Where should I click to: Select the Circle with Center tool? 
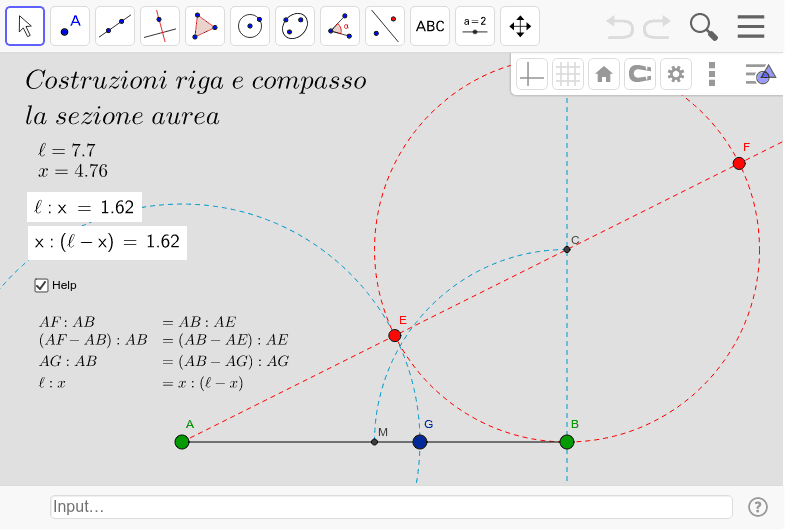[250, 26]
